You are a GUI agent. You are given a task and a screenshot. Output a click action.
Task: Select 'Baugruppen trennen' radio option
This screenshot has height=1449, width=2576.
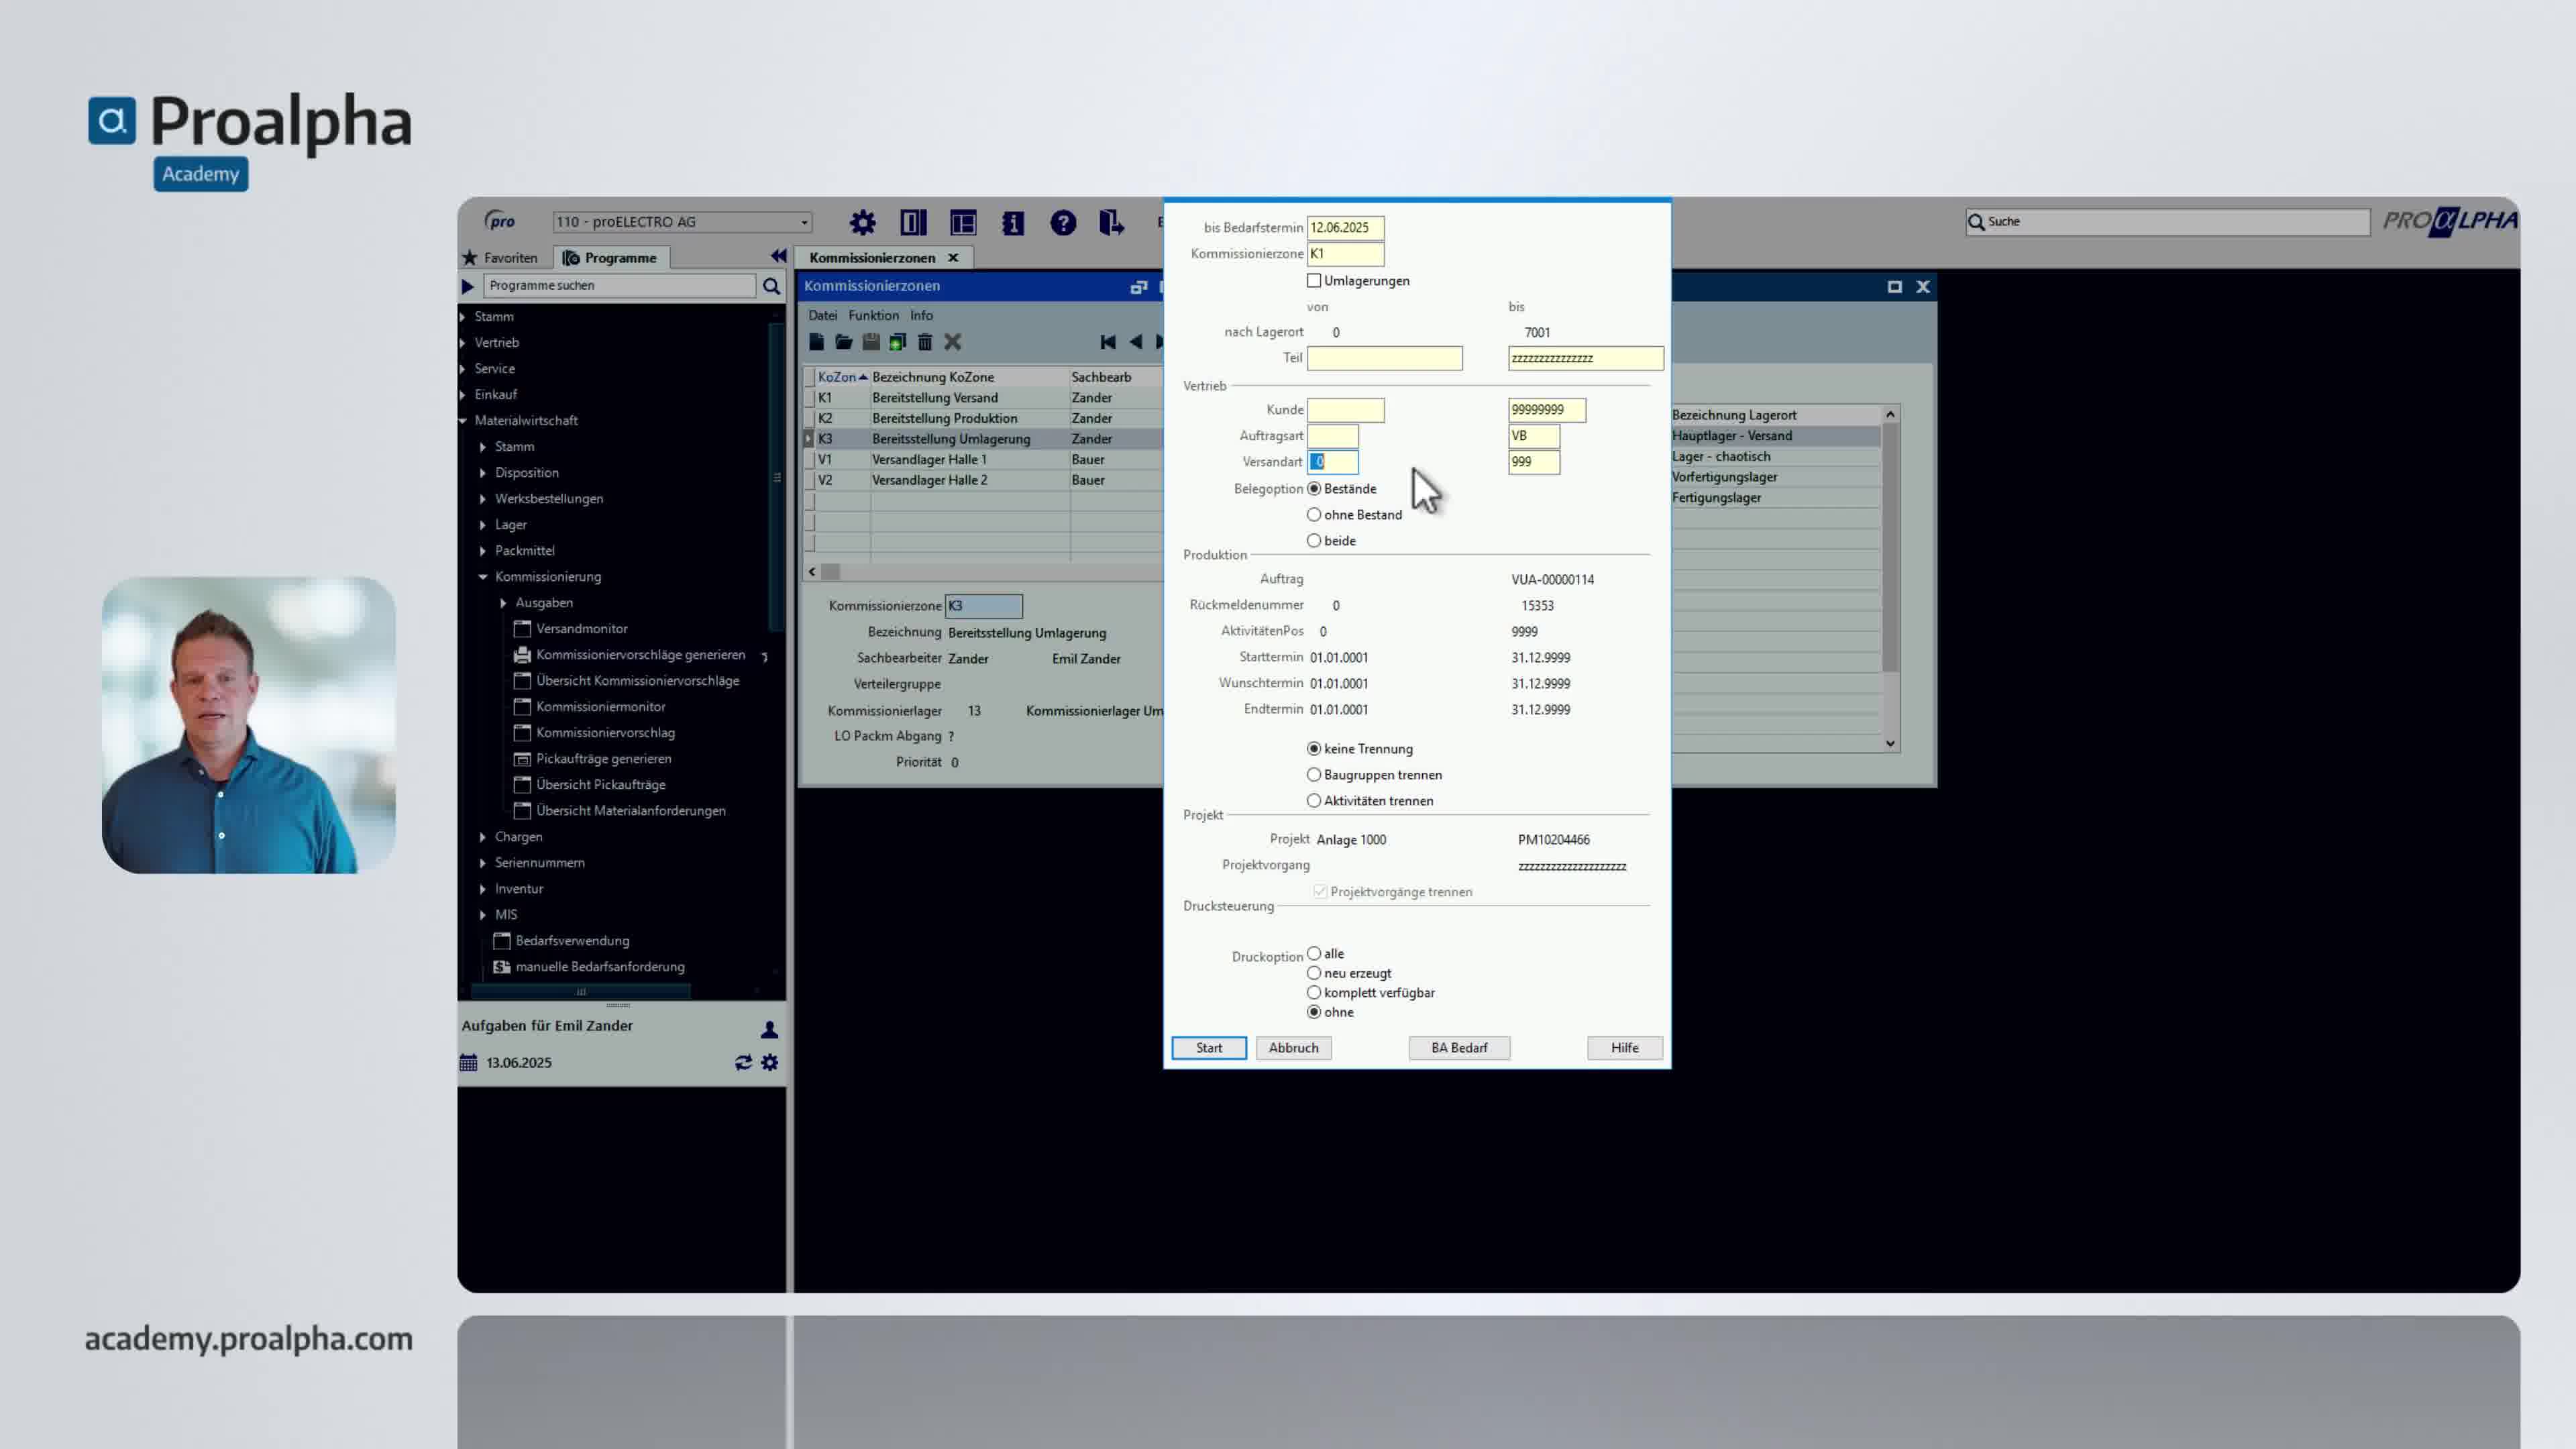[1314, 775]
